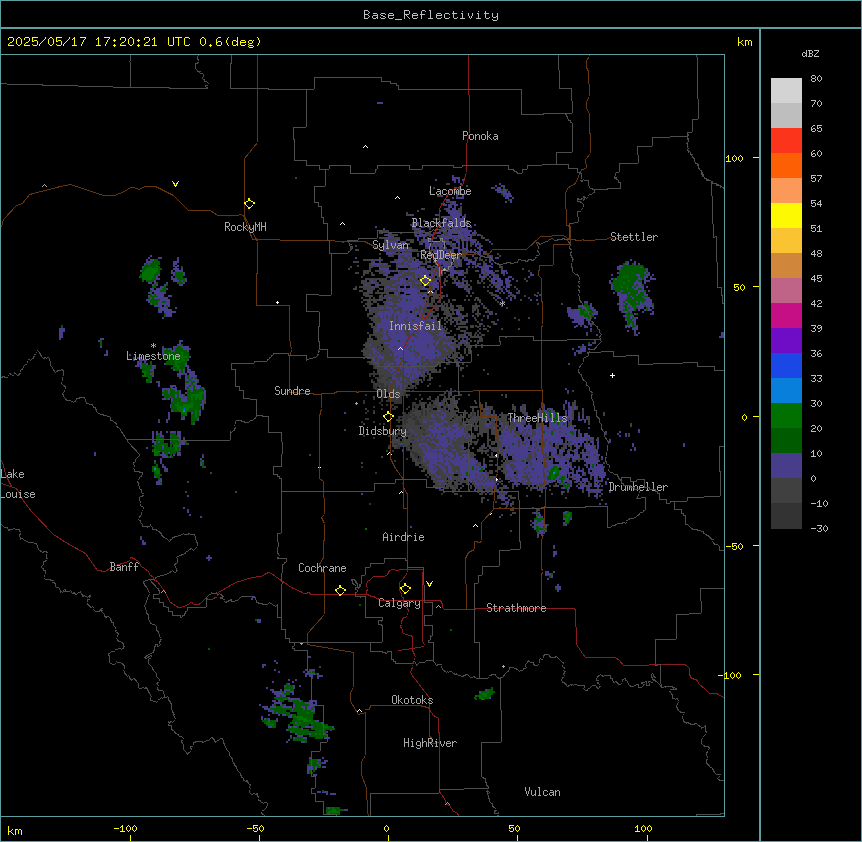Click the Blackfalds city label

(441, 223)
